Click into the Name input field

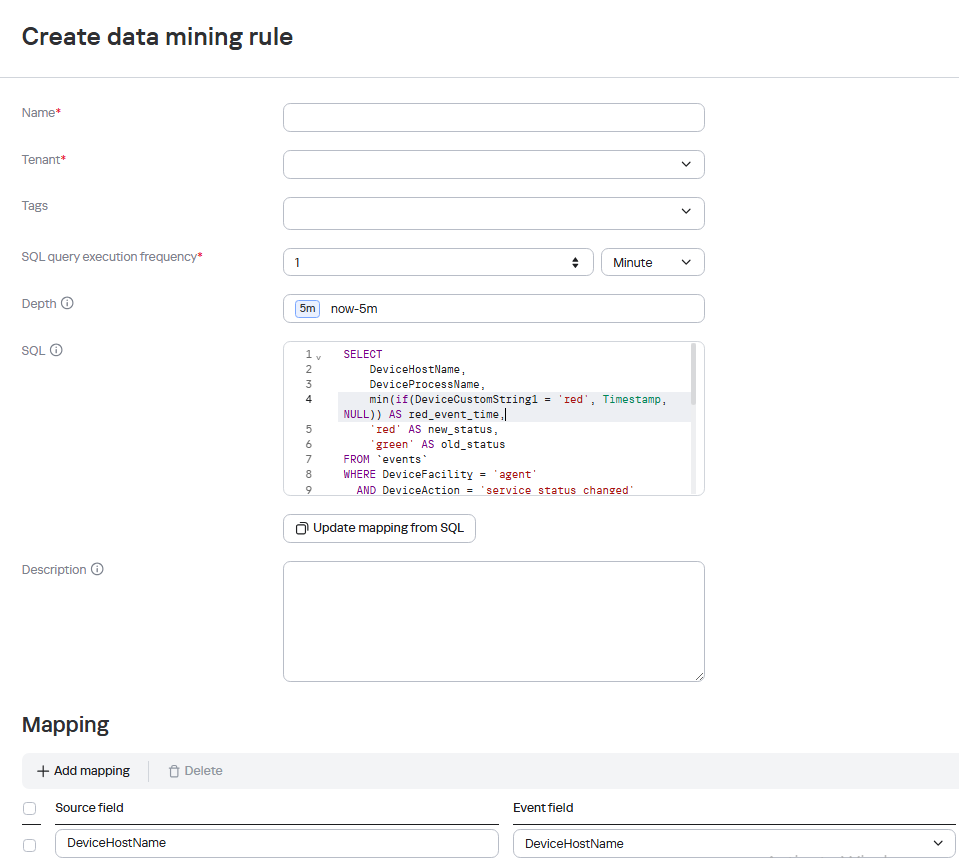coord(494,117)
